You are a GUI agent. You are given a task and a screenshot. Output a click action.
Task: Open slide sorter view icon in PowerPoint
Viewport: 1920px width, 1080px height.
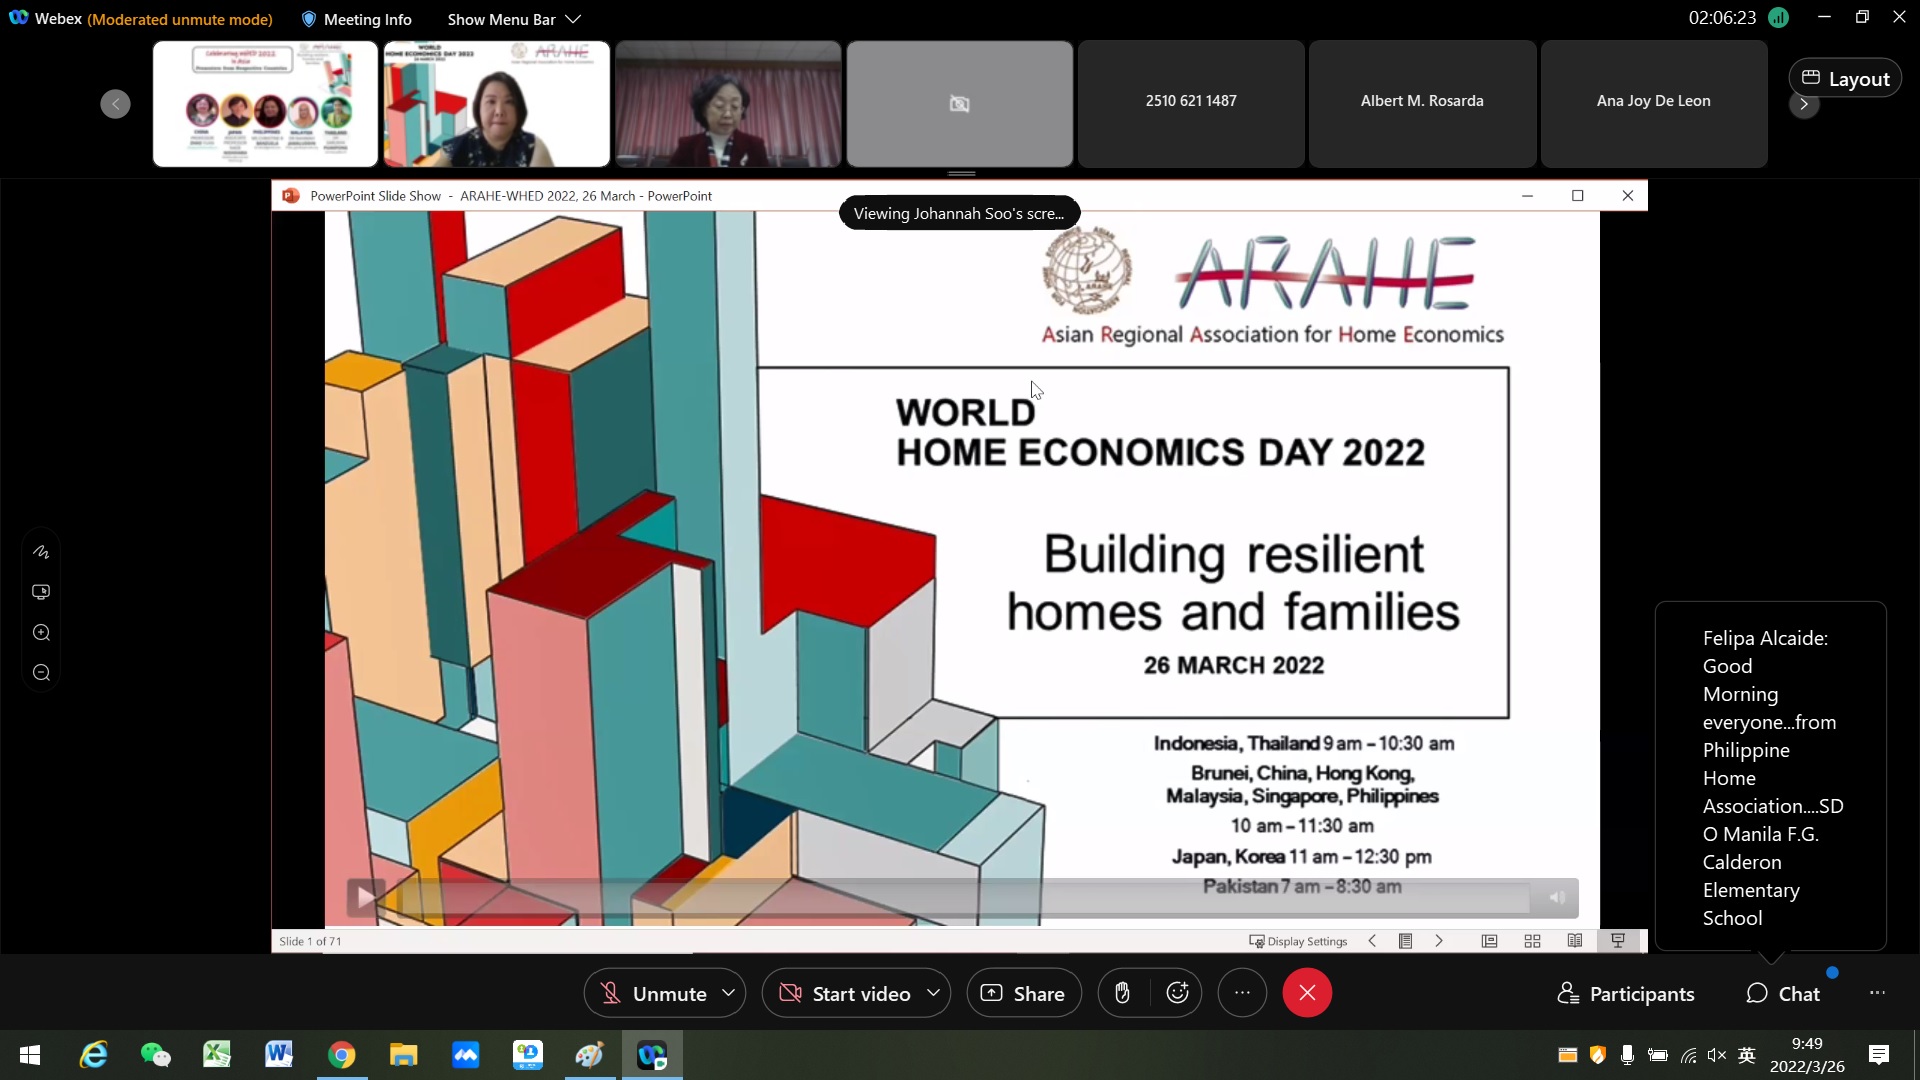point(1532,941)
